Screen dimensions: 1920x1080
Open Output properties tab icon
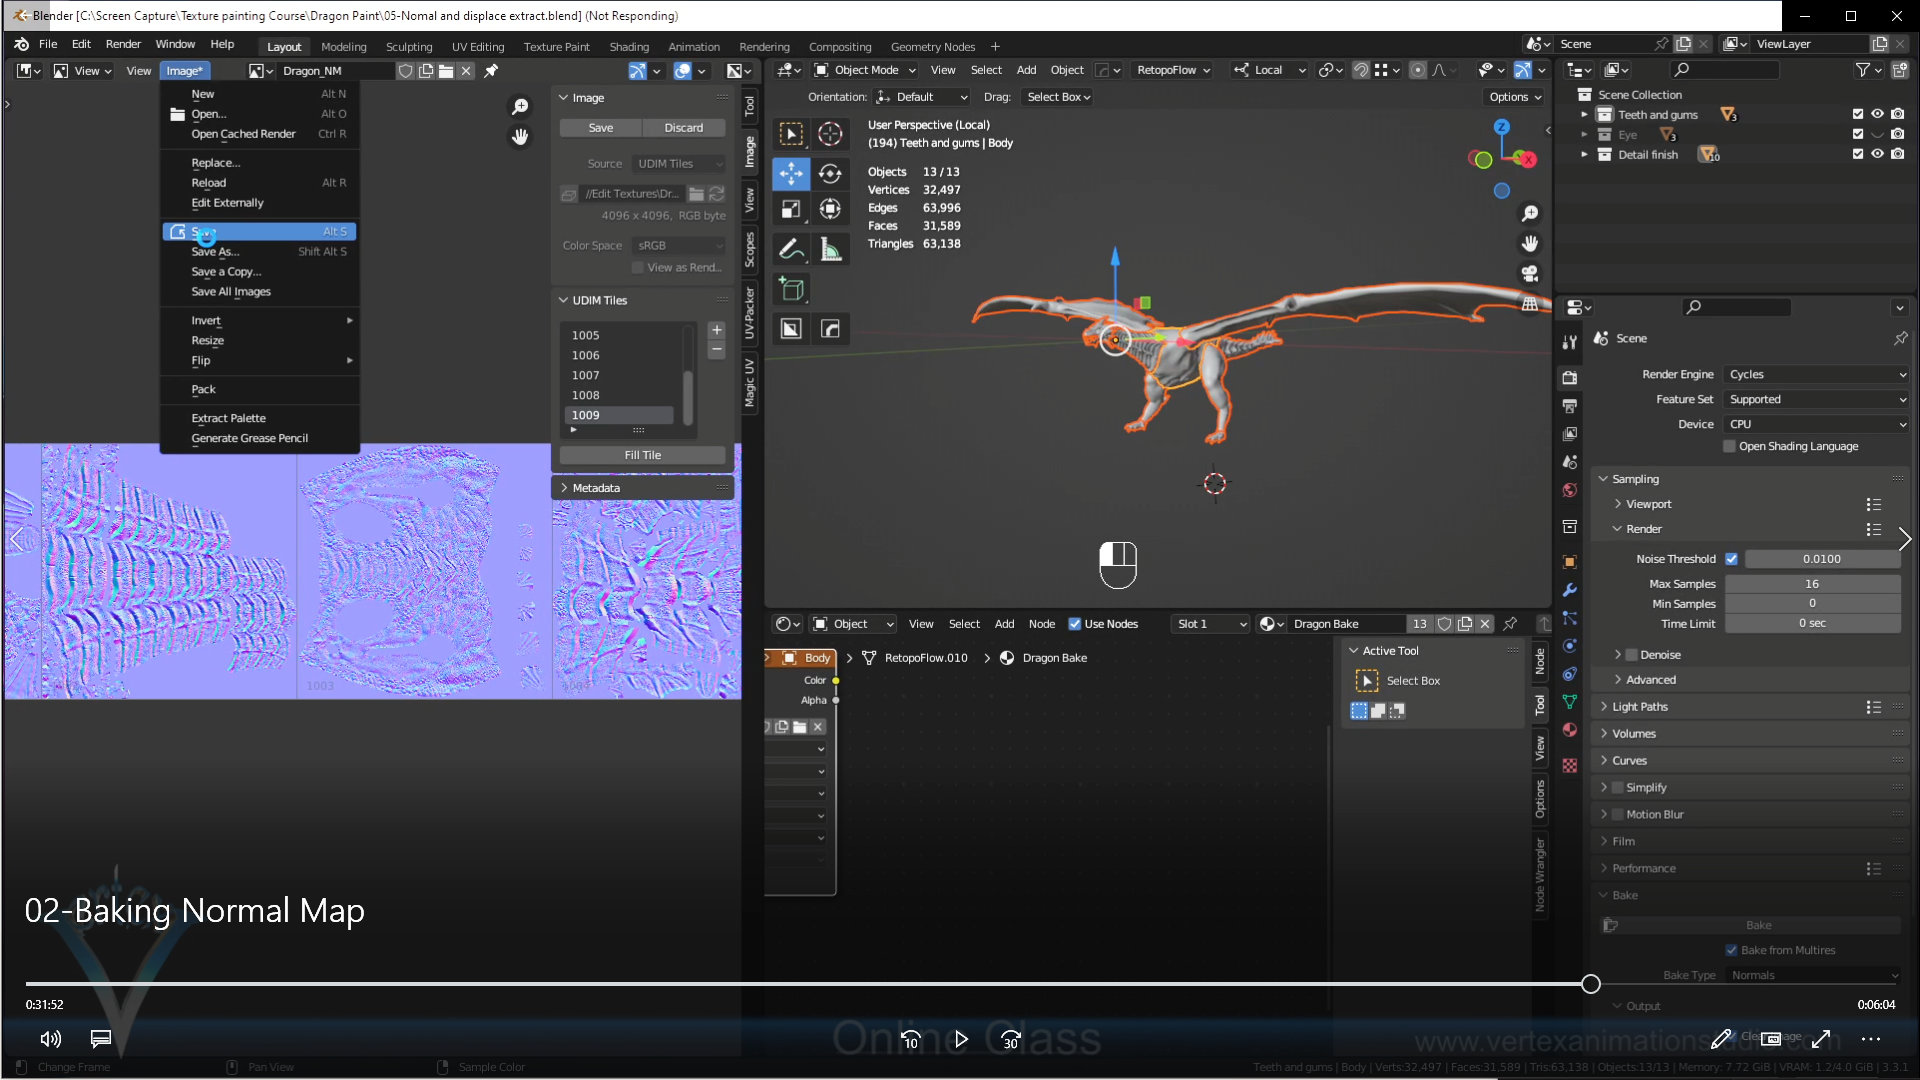[x=1570, y=406]
